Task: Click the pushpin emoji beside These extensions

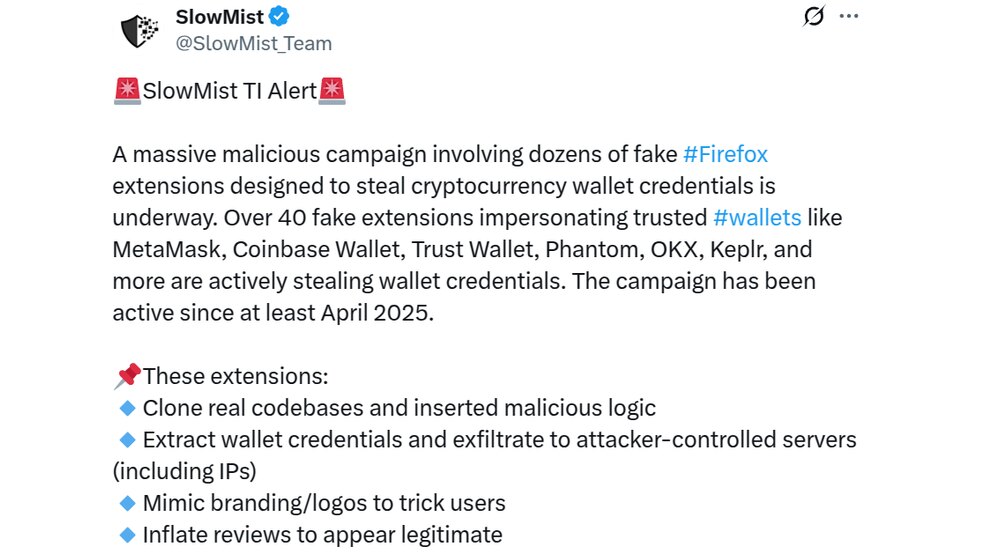Action: click(x=127, y=376)
